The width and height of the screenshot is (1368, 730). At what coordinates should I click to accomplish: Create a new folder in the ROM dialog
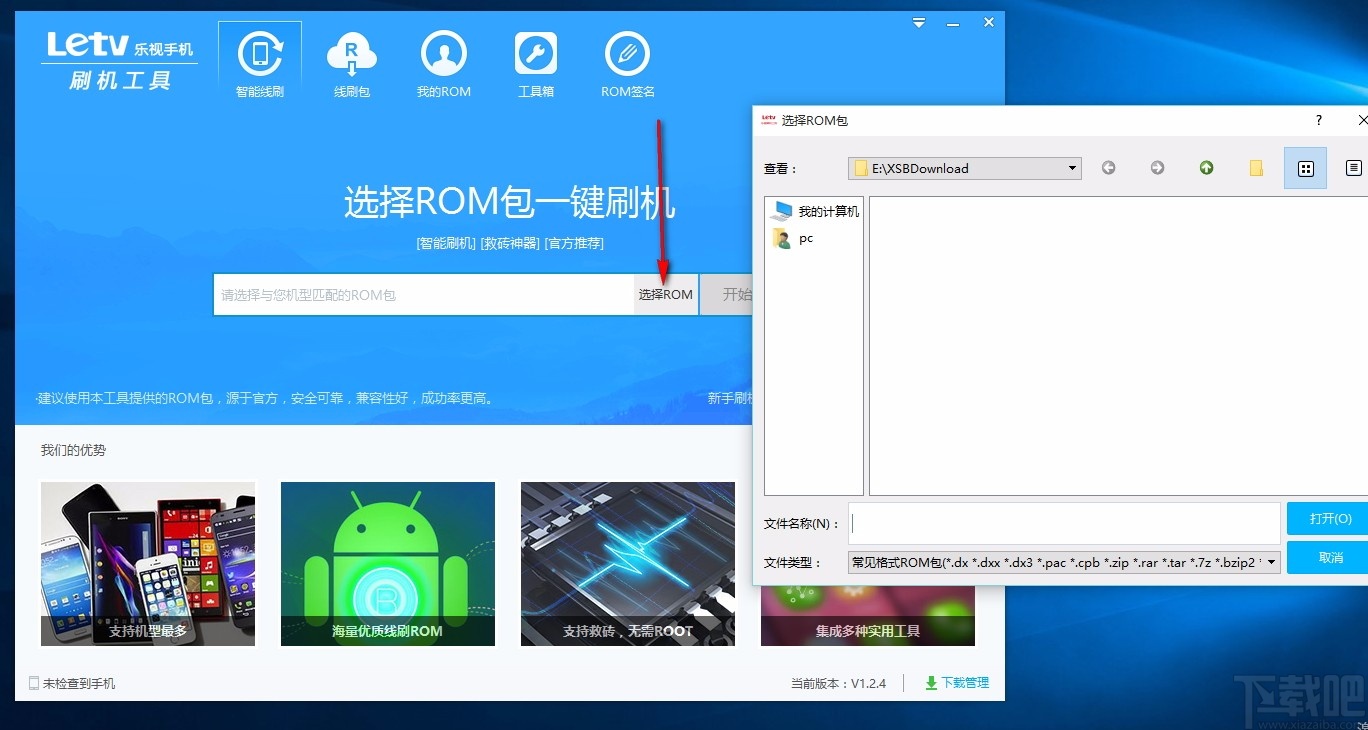coord(1255,168)
